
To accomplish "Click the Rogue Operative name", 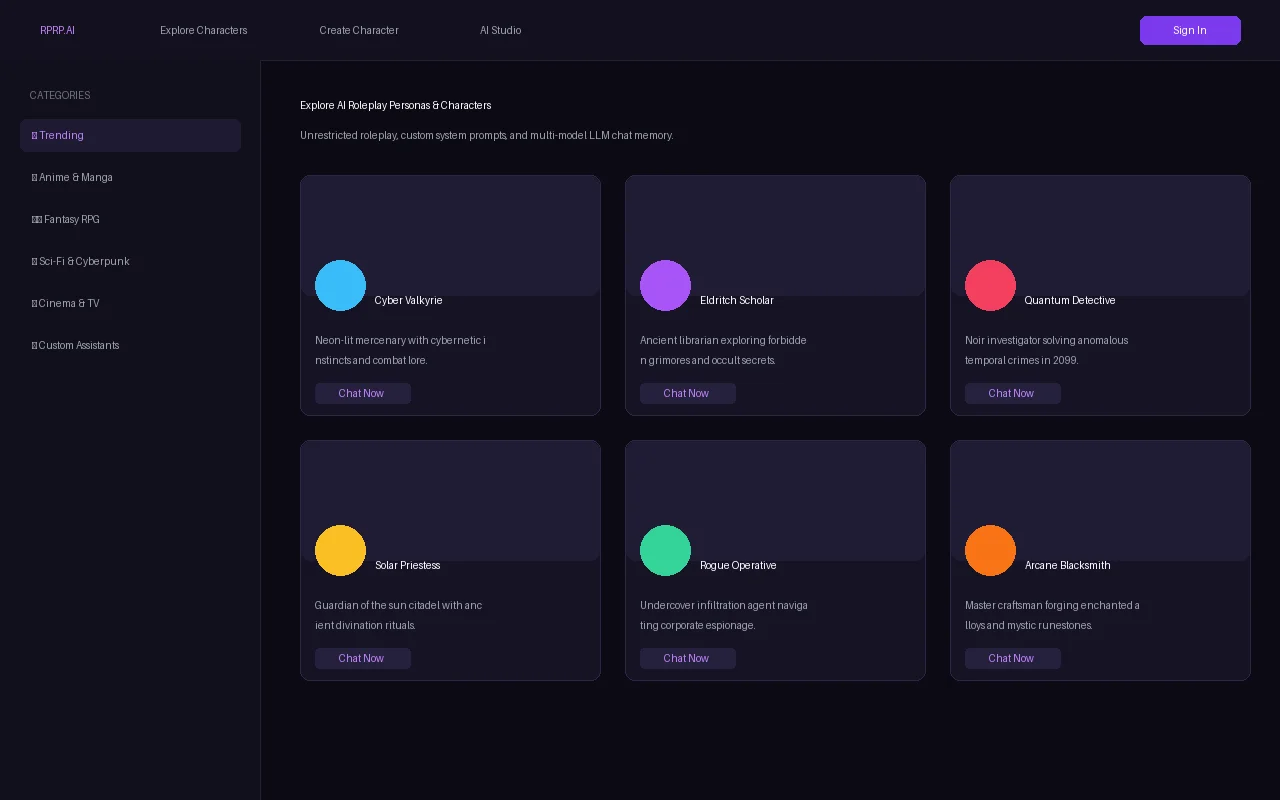I will click(738, 565).
